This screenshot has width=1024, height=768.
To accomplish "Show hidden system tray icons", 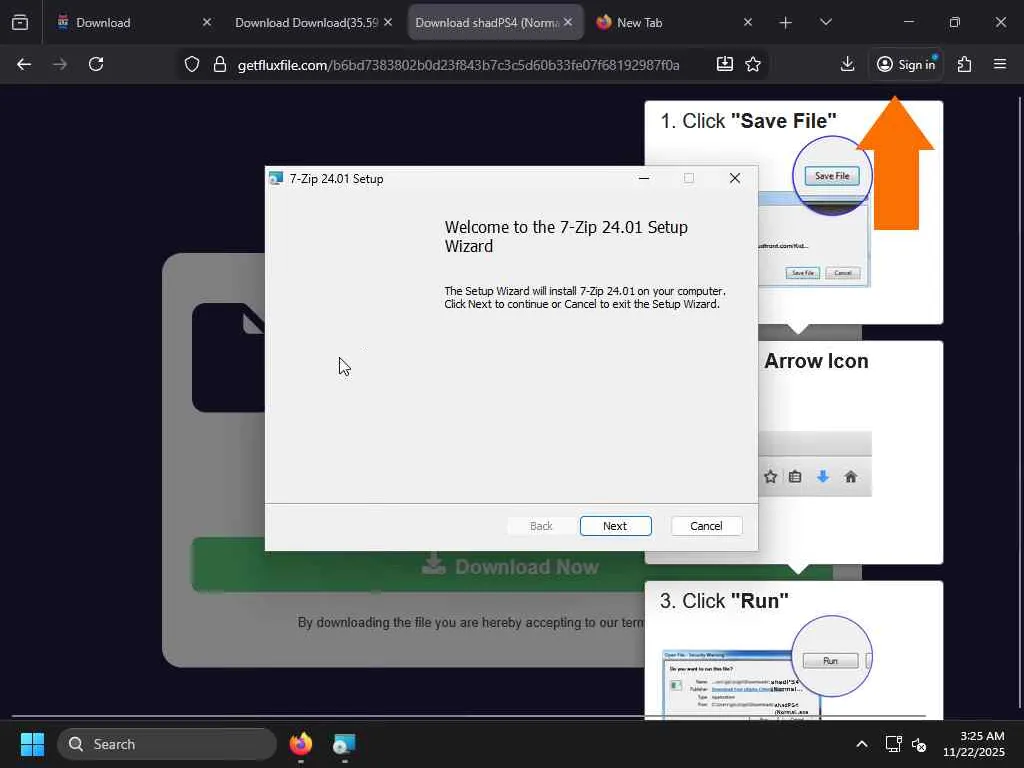I will pos(862,744).
